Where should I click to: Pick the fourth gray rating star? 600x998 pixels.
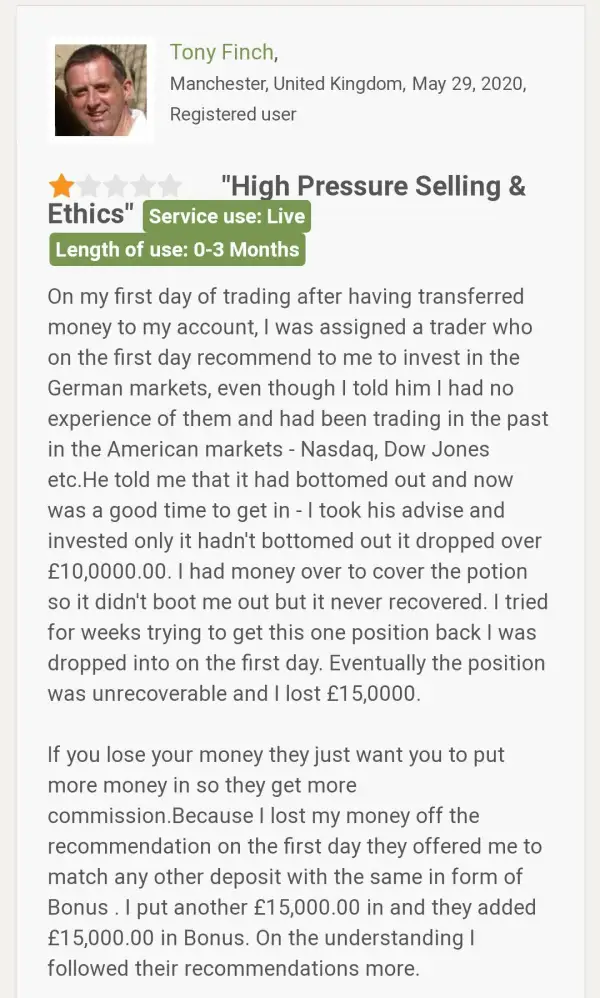[143, 186]
